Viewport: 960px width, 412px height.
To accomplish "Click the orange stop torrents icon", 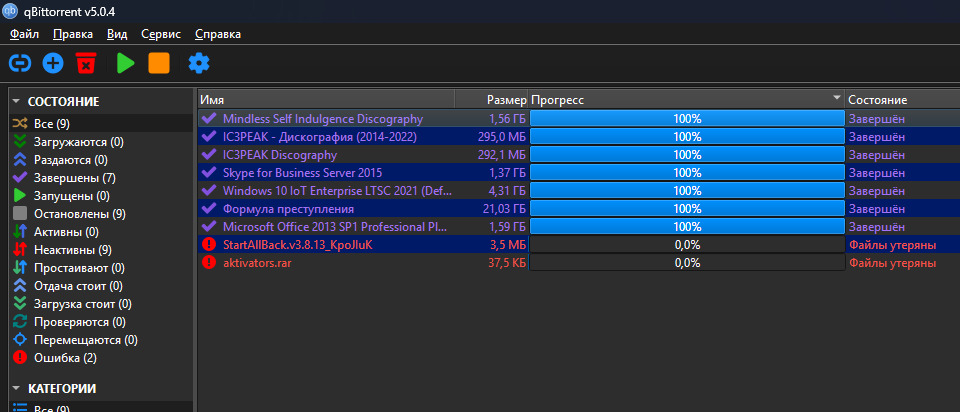I will point(159,63).
